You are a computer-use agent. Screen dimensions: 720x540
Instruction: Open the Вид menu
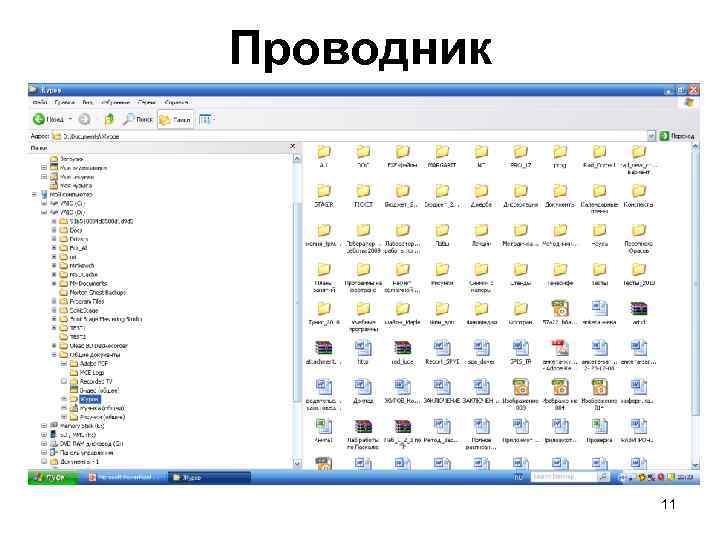[x=88, y=102]
